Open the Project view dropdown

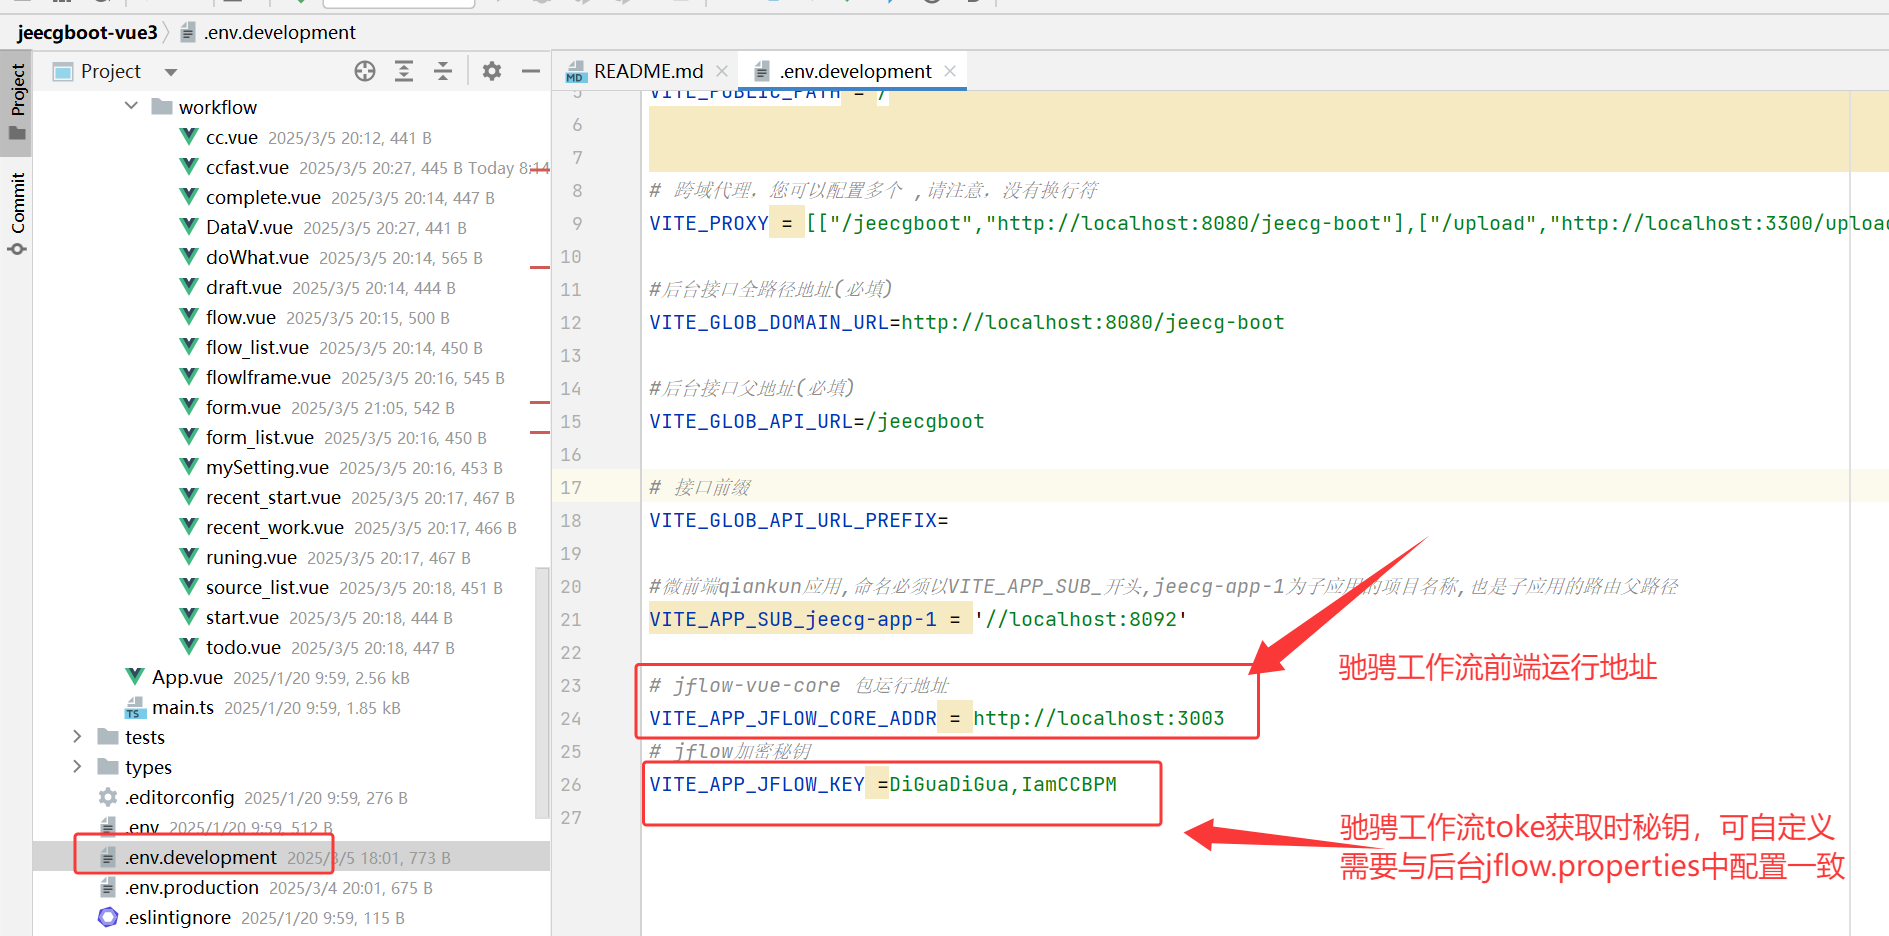[x=171, y=72]
